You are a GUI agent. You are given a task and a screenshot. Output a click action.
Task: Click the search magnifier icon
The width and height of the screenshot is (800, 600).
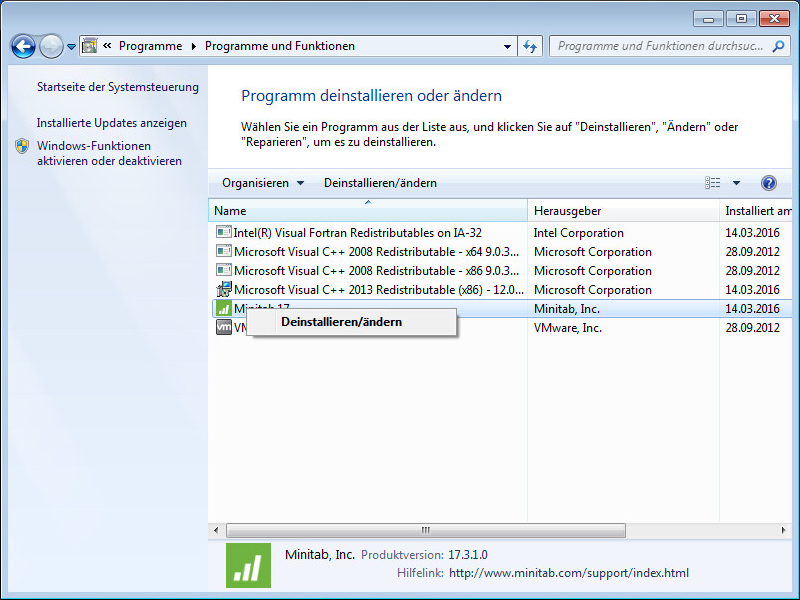pos(778,46)
